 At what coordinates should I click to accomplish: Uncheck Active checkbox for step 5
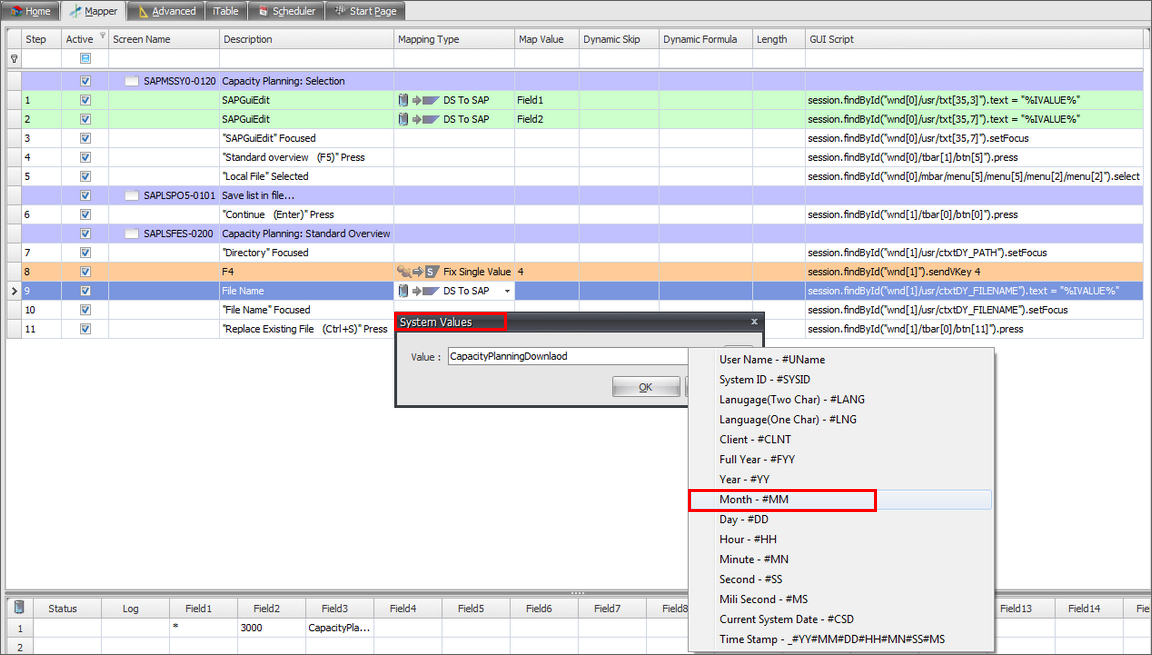pos(85,176)
